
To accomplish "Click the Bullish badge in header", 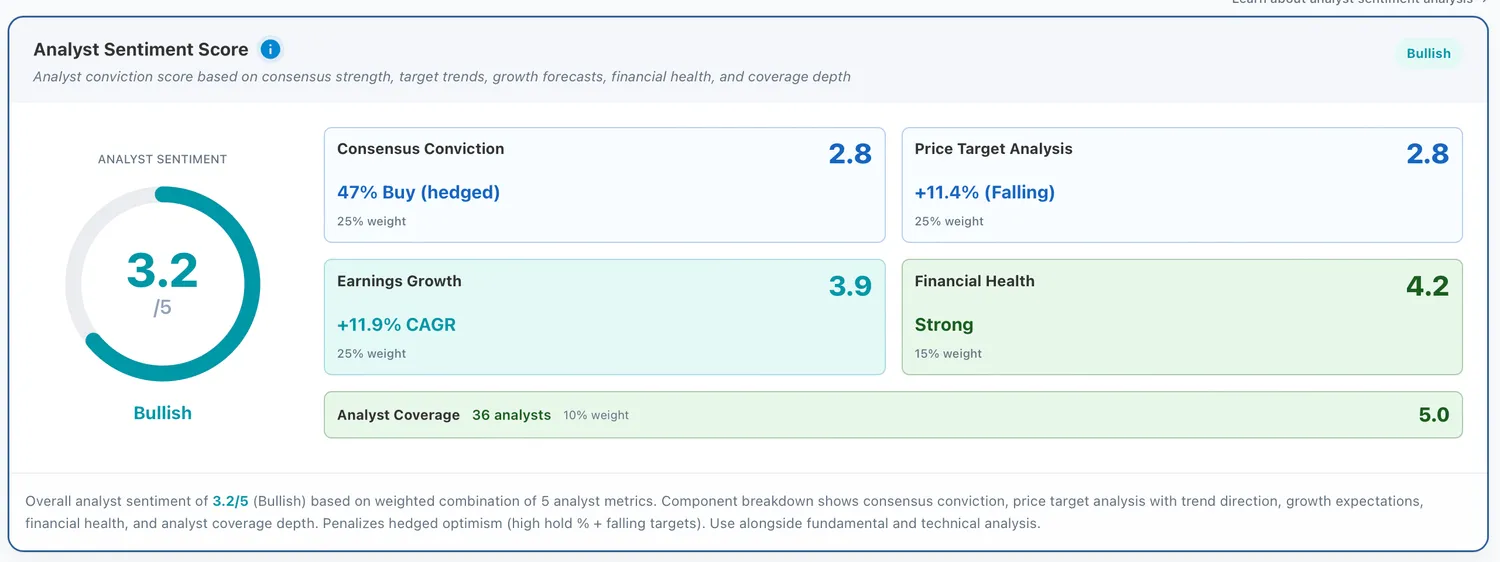I will coord(1428,54).
